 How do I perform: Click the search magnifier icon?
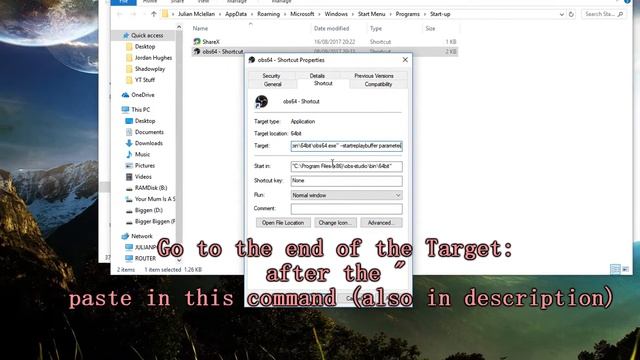[620, 14]
